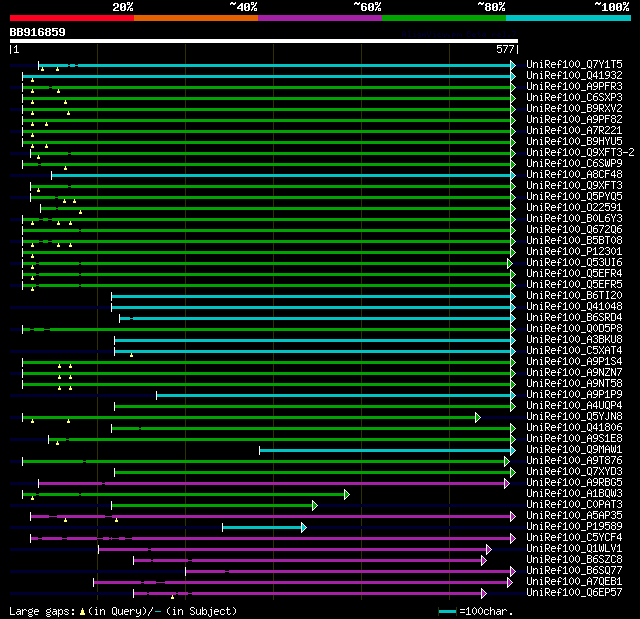
Task: Click the UniRef100_C6SWP9 entry
Action: tap(574, 164)
